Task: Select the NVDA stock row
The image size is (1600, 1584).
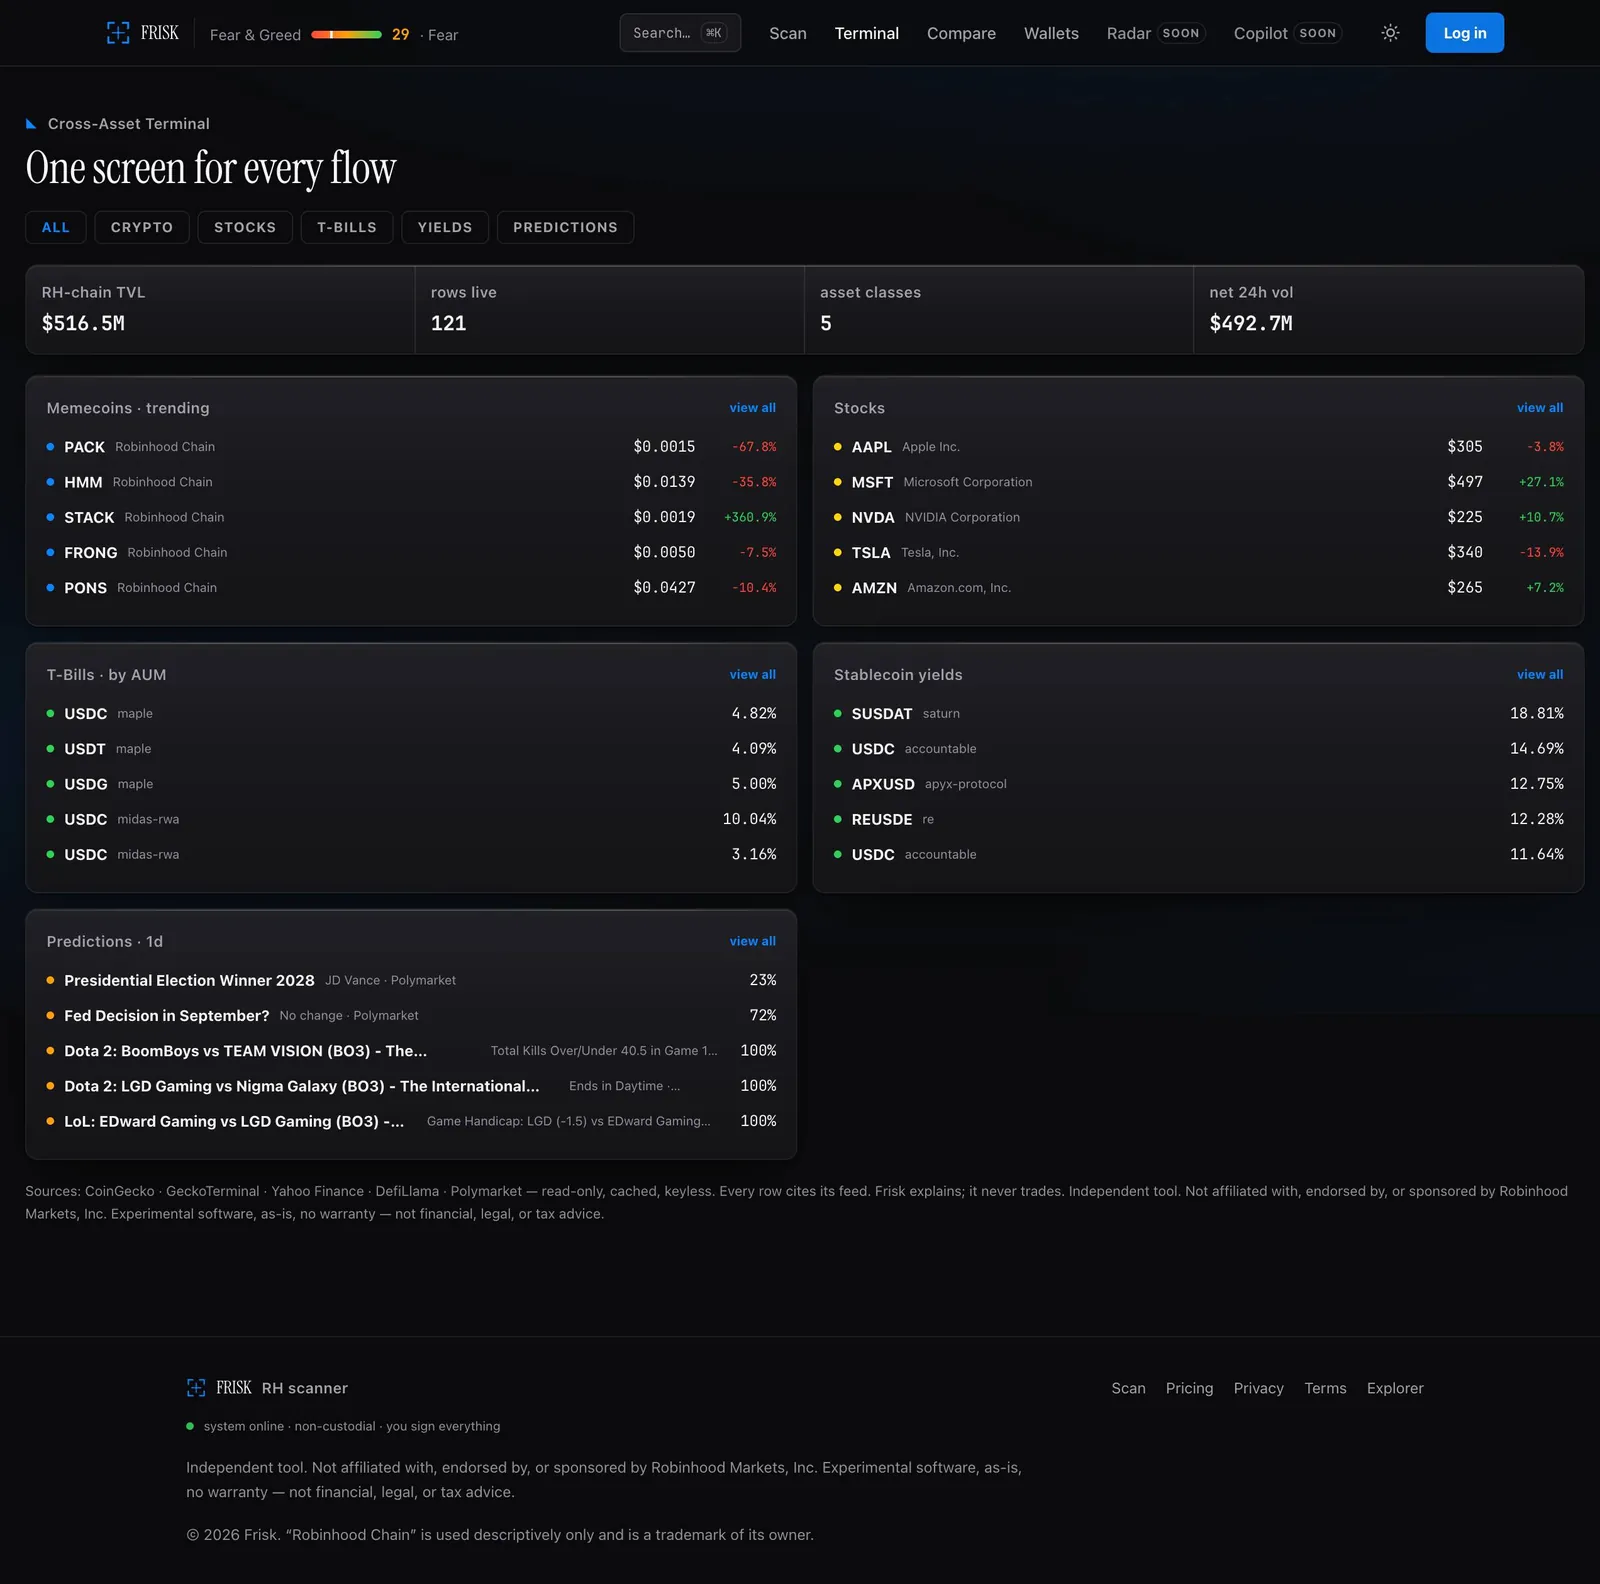Action: pyautogui.click(x=1198, y=517)
